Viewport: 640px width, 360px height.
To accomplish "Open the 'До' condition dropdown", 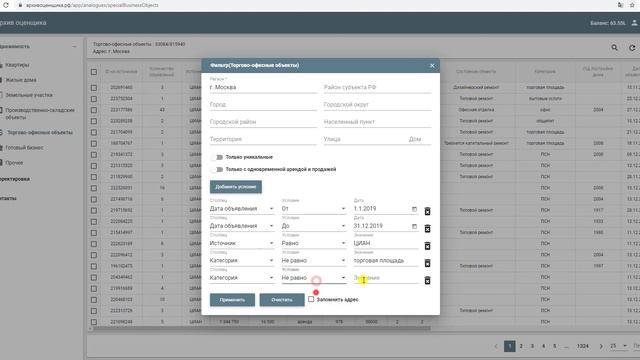I will point(313,226).
